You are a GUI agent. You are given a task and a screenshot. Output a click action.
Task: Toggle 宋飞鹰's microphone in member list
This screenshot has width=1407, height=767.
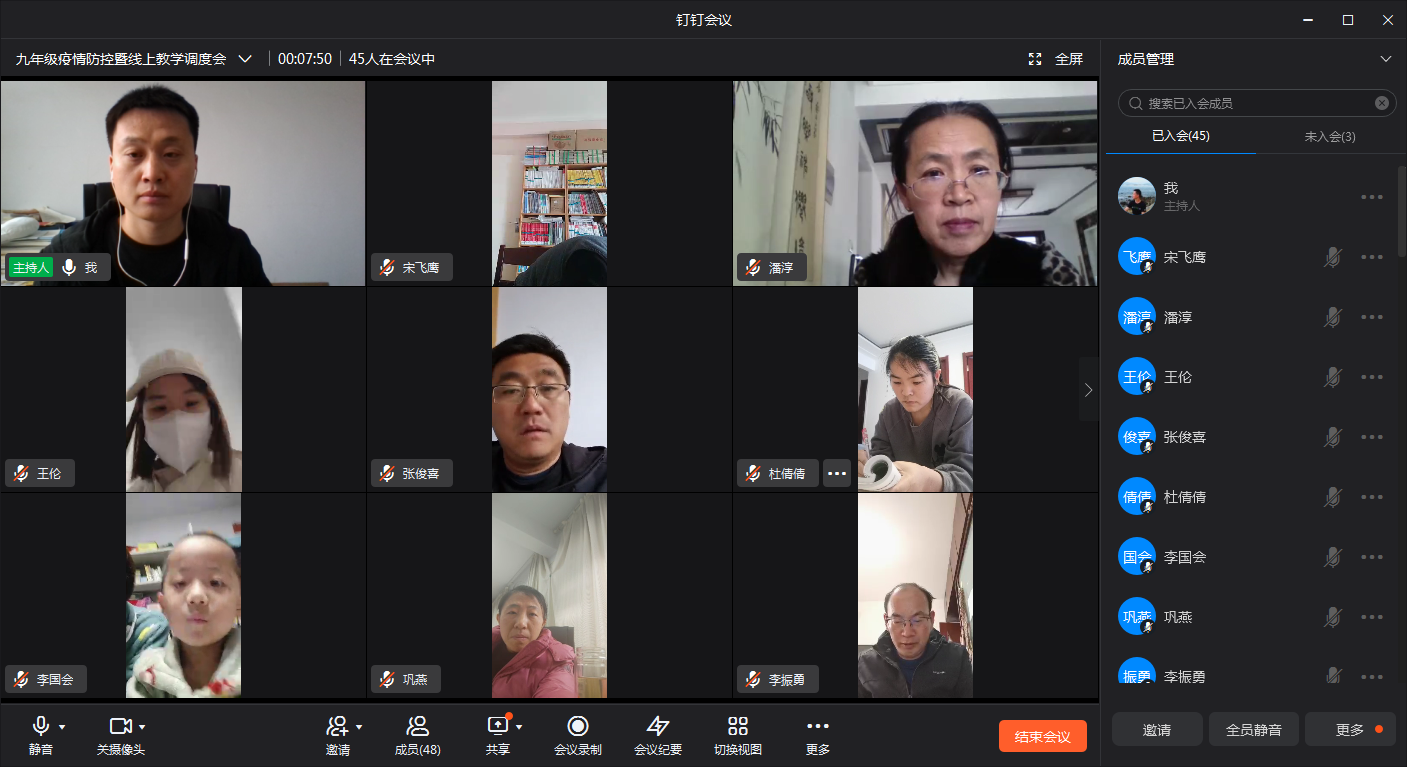click(1332, 258)
